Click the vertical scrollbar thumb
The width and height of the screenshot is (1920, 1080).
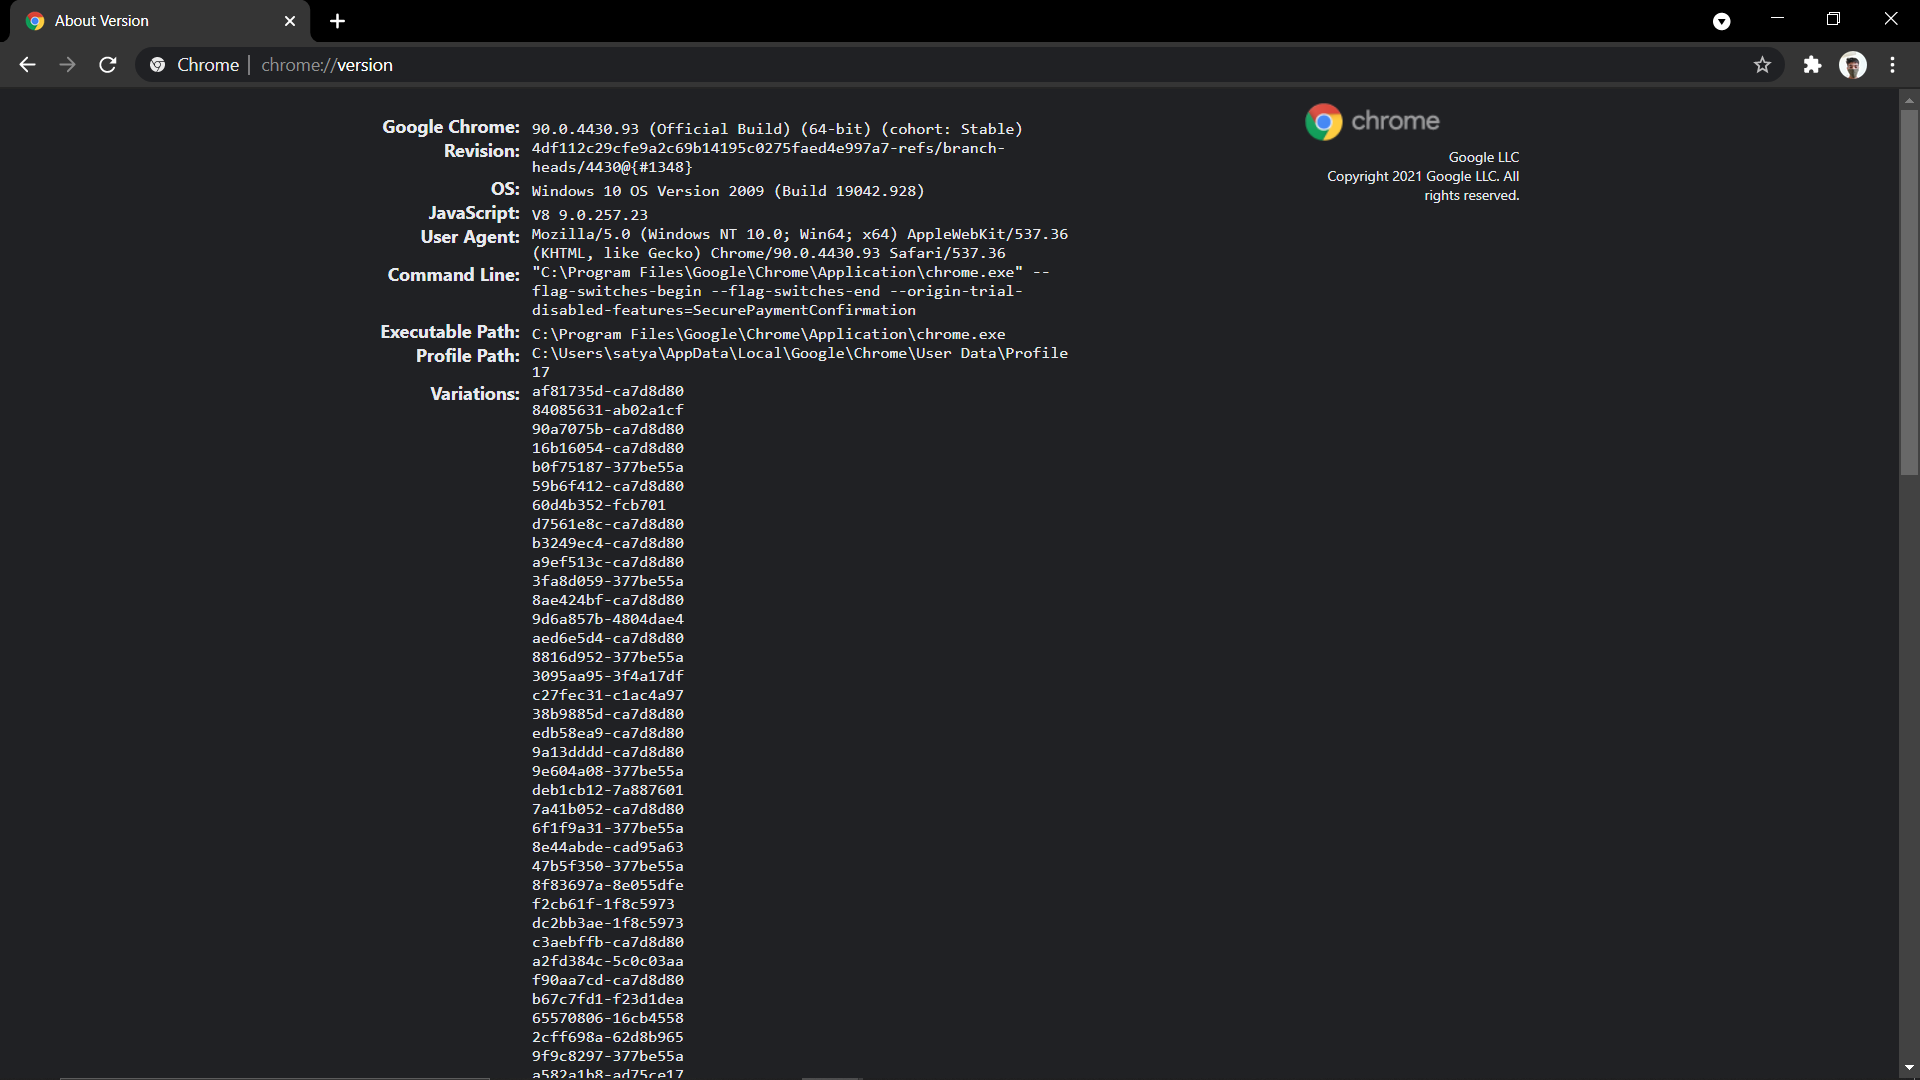tap(1909, 290)
